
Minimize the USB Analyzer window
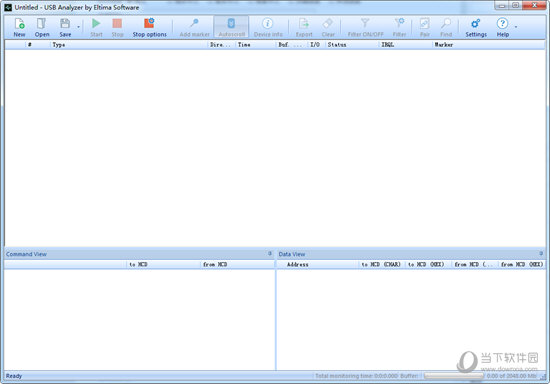(502, 5)
